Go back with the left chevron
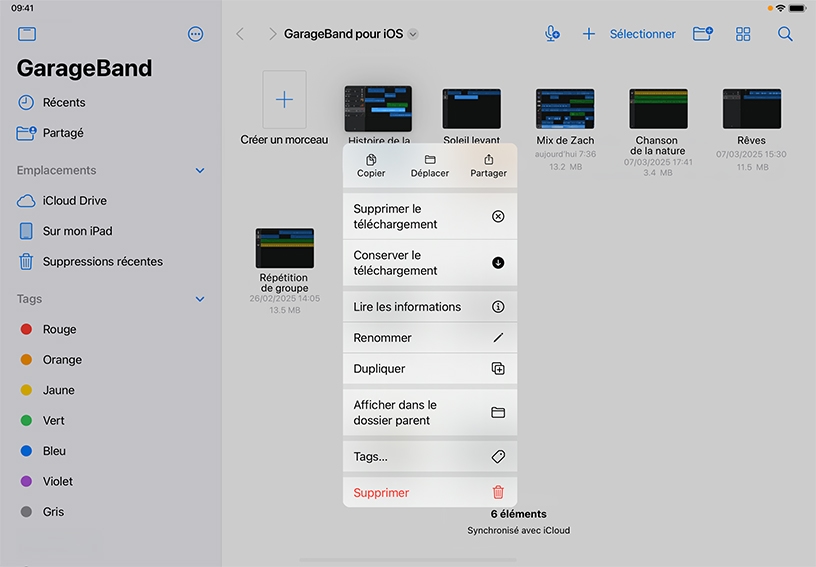816x567 pixels. pos(240,34)
